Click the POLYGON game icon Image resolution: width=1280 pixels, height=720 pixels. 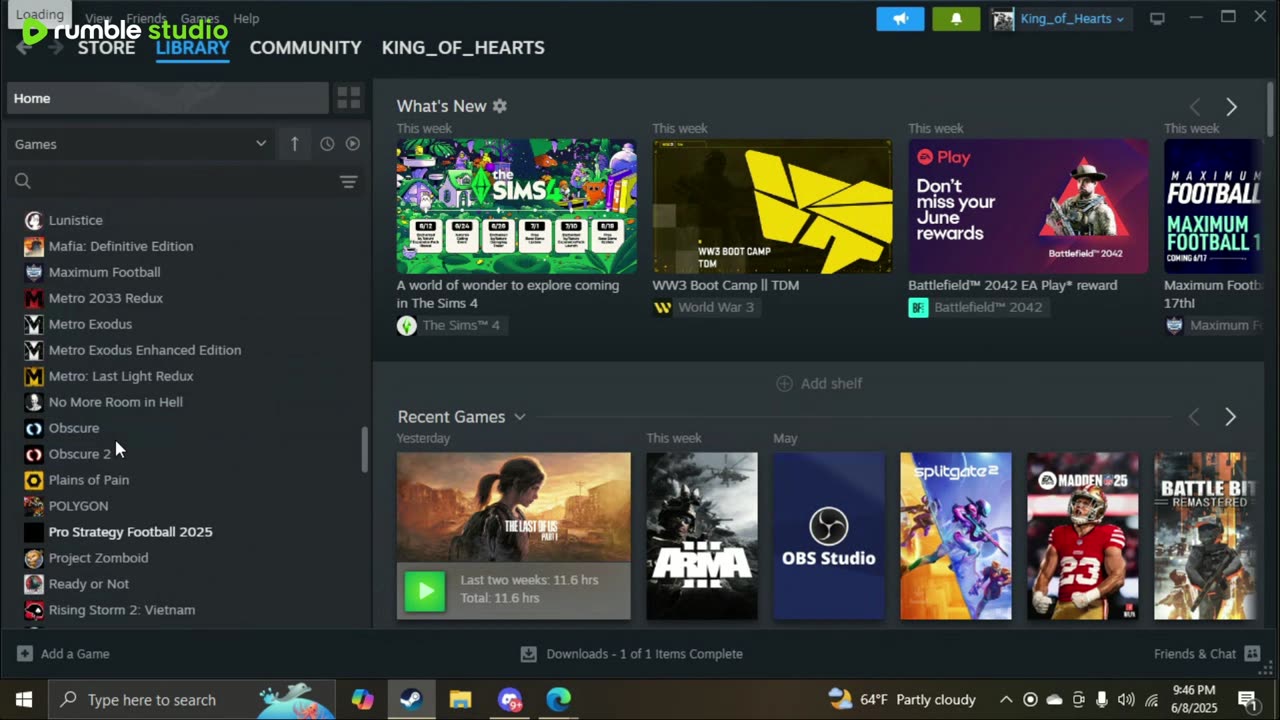point(34,506)
